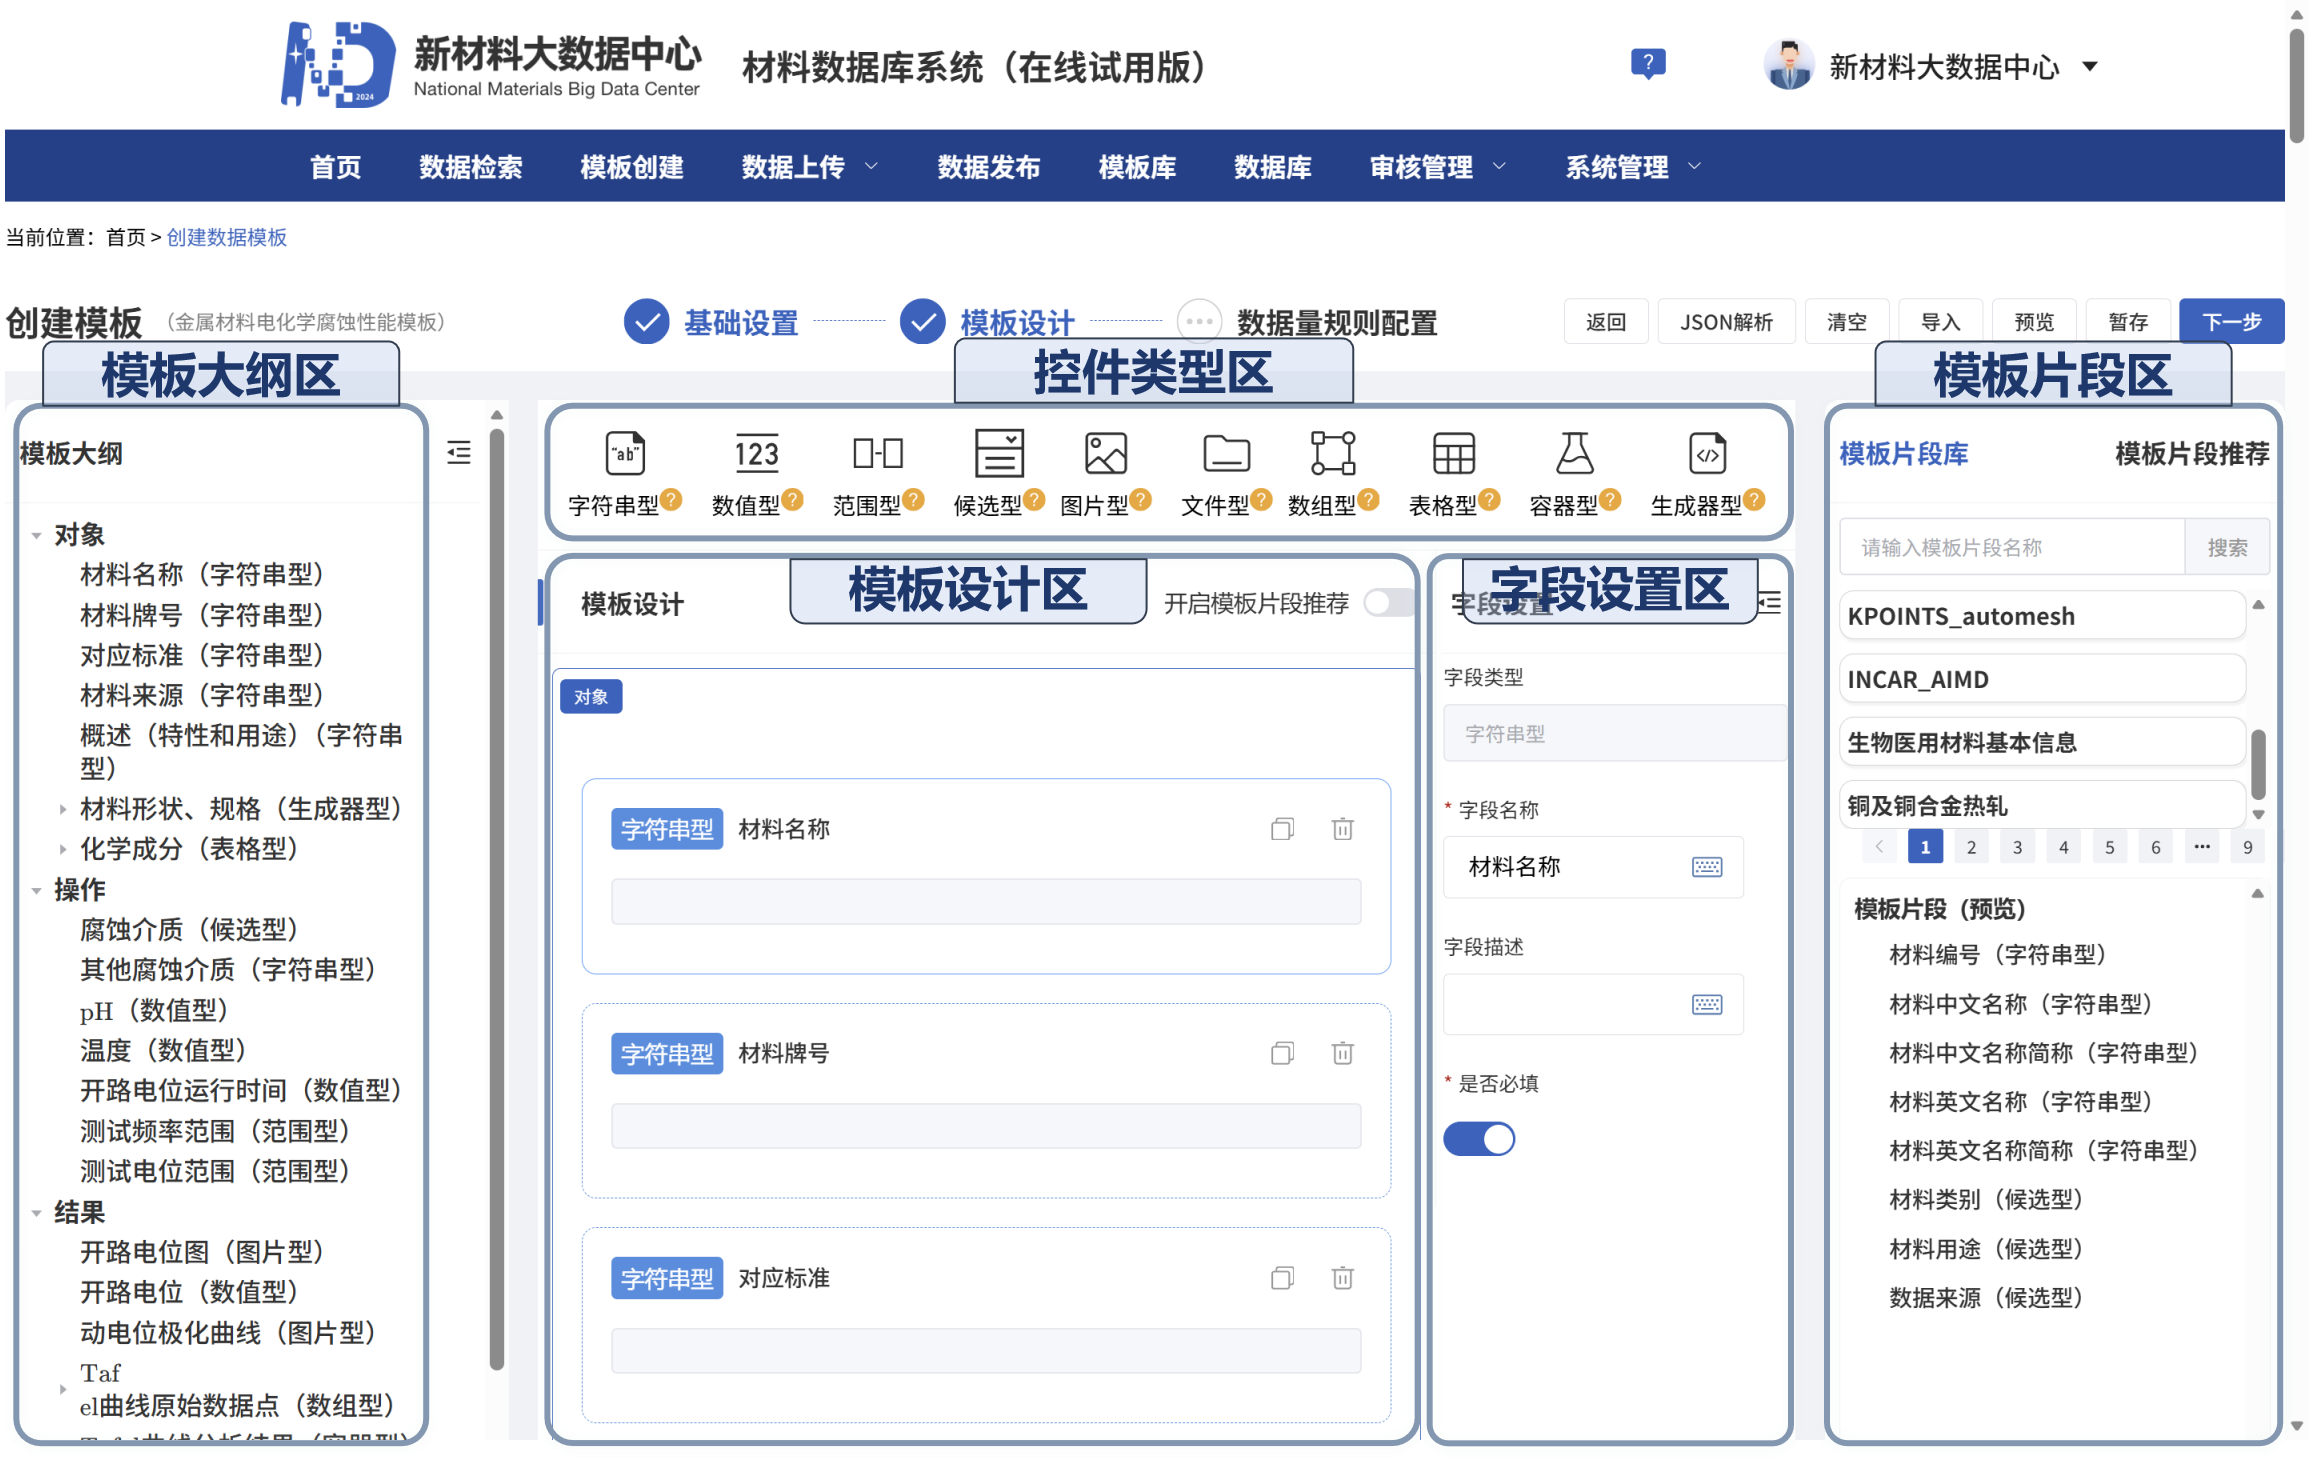Click the 下一步 button

pos(2231,321)
